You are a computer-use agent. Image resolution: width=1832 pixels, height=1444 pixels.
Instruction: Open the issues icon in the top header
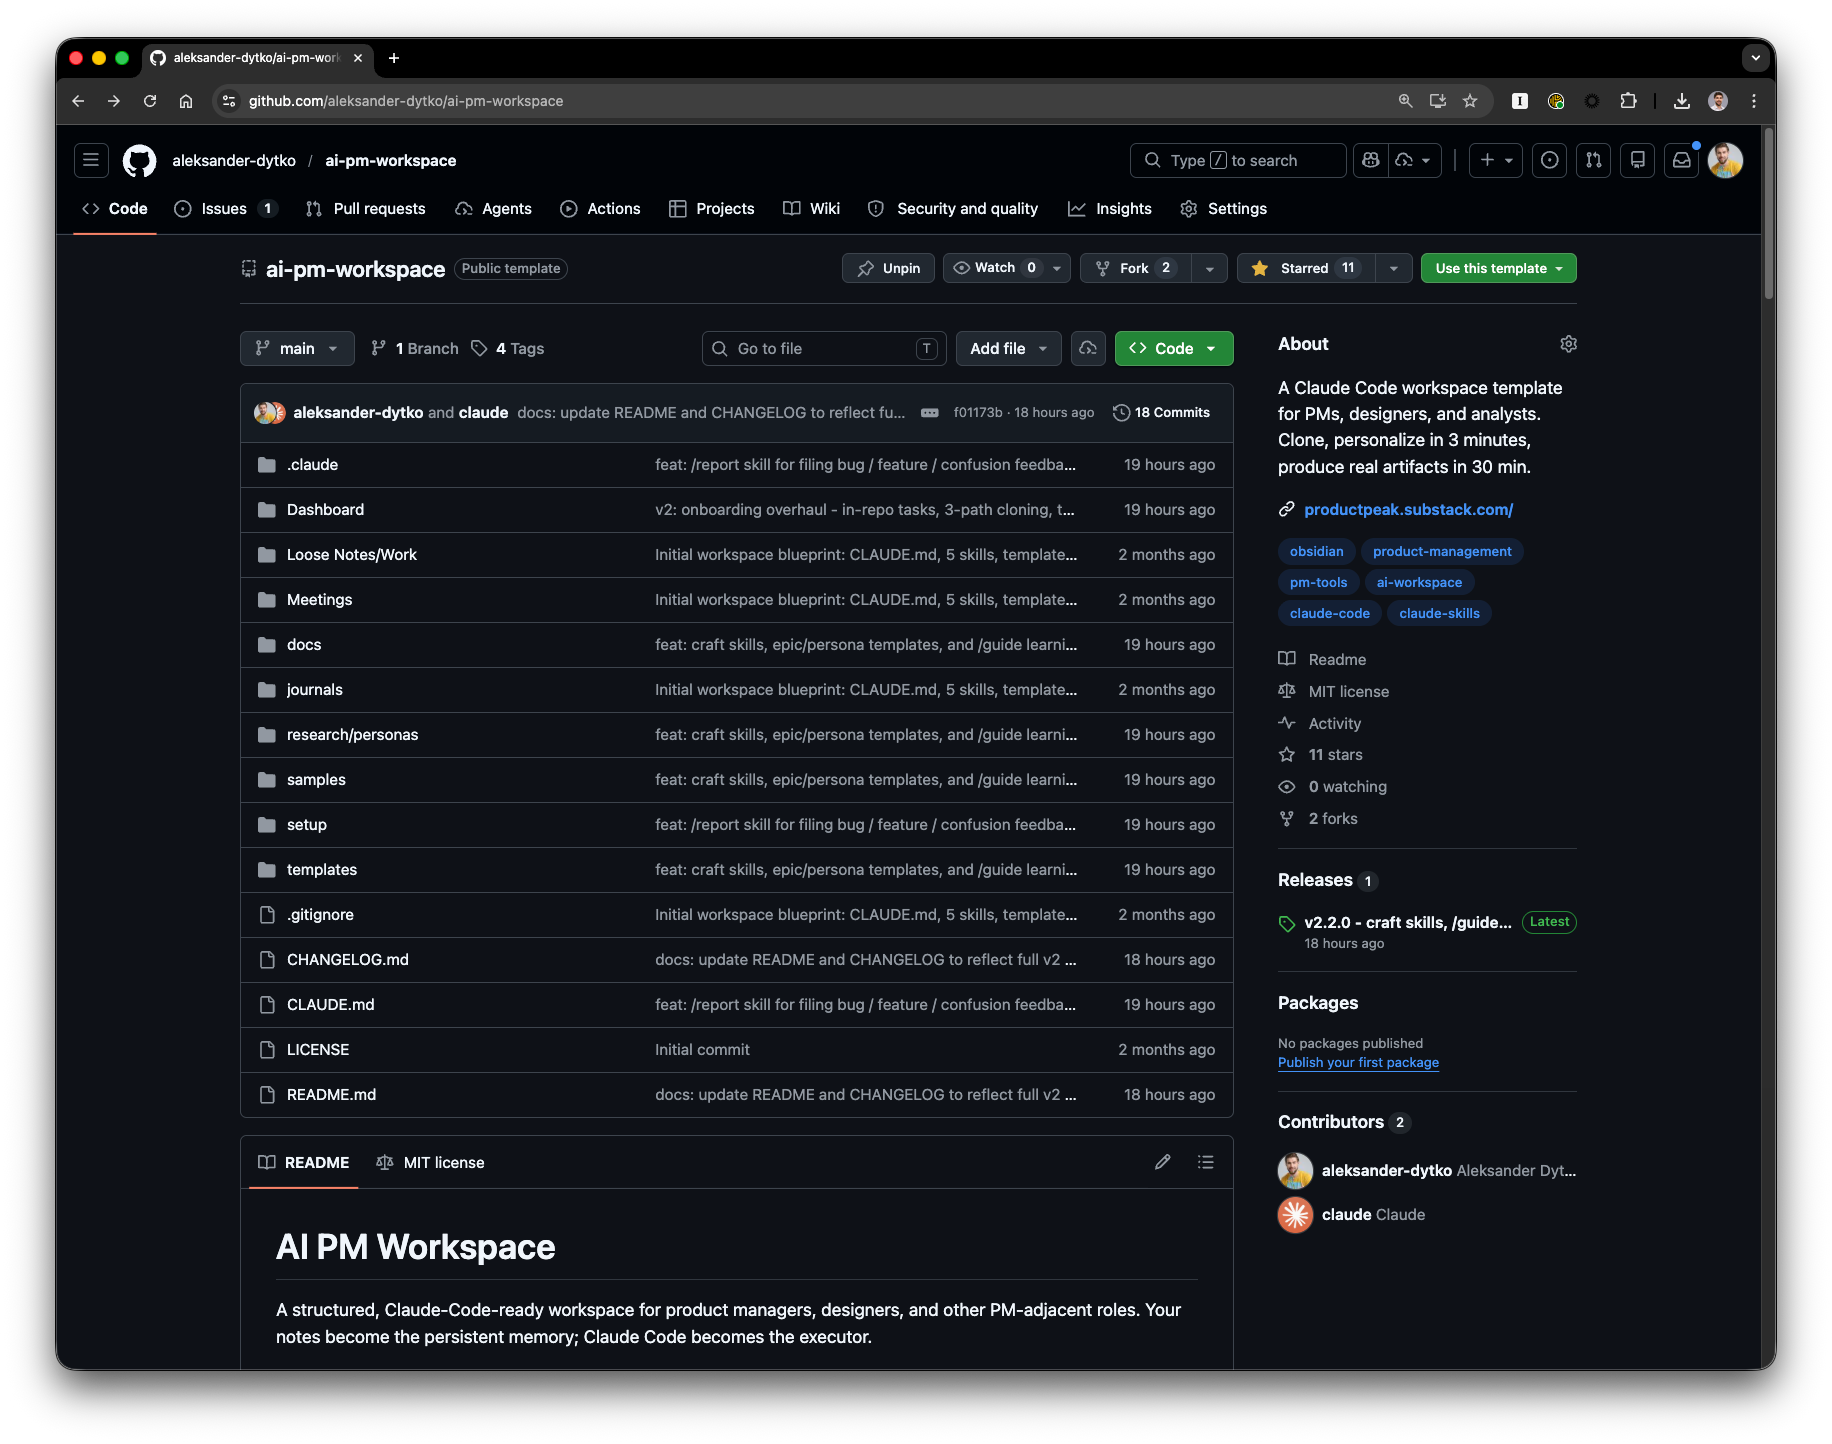pos(1549,160)
